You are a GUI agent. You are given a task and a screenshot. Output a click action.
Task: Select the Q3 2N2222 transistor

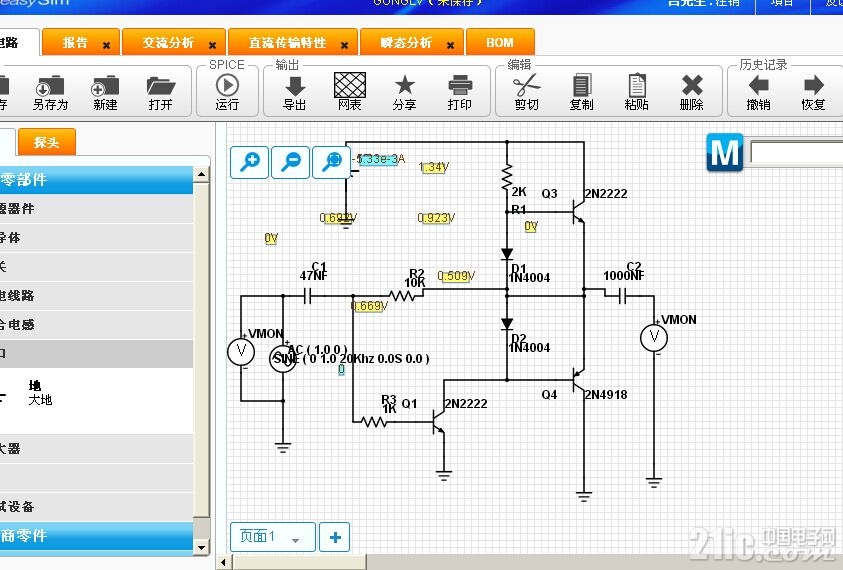coord(577,211)
